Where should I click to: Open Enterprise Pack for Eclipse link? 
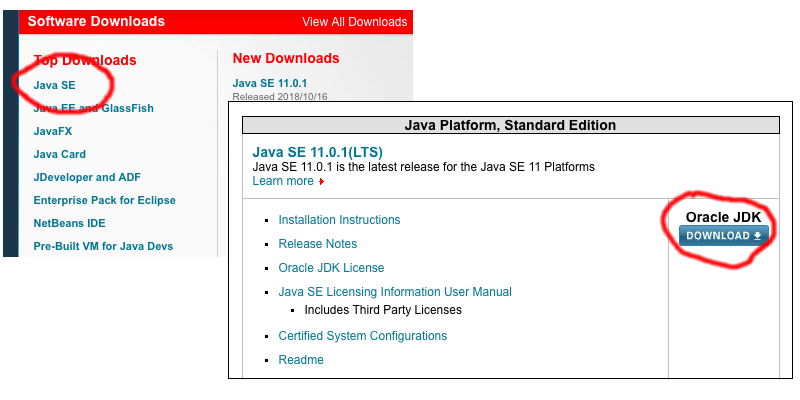(x=105, y=200)
